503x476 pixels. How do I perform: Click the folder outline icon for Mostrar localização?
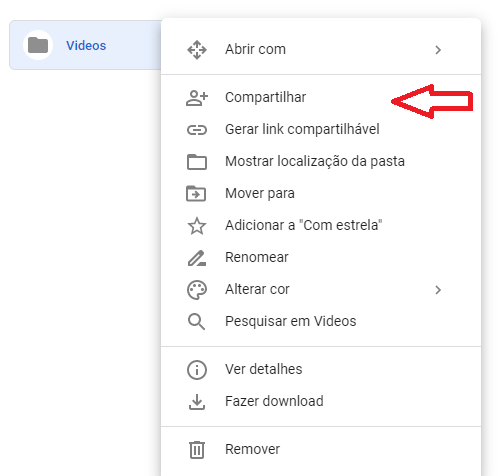point(197,162)
